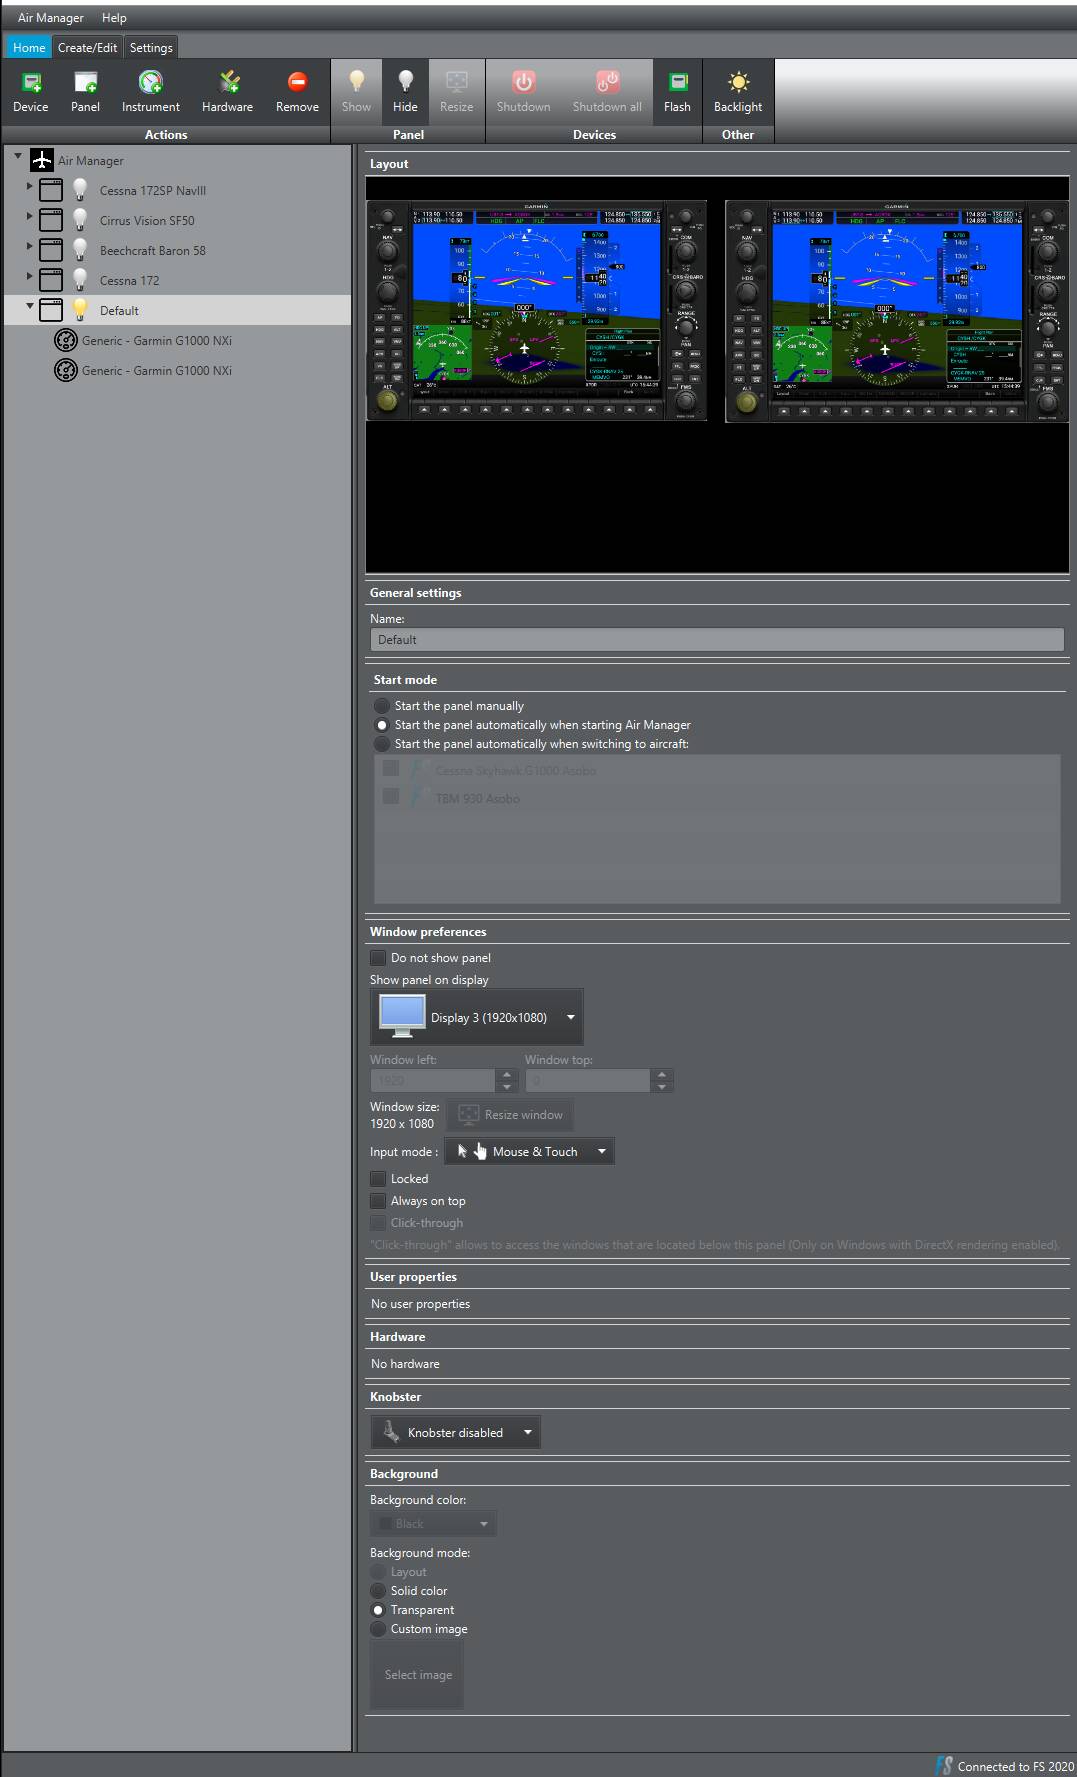Open the Hardware tool icon
The image size is (1077, 1777).
(x=228, y=83)
